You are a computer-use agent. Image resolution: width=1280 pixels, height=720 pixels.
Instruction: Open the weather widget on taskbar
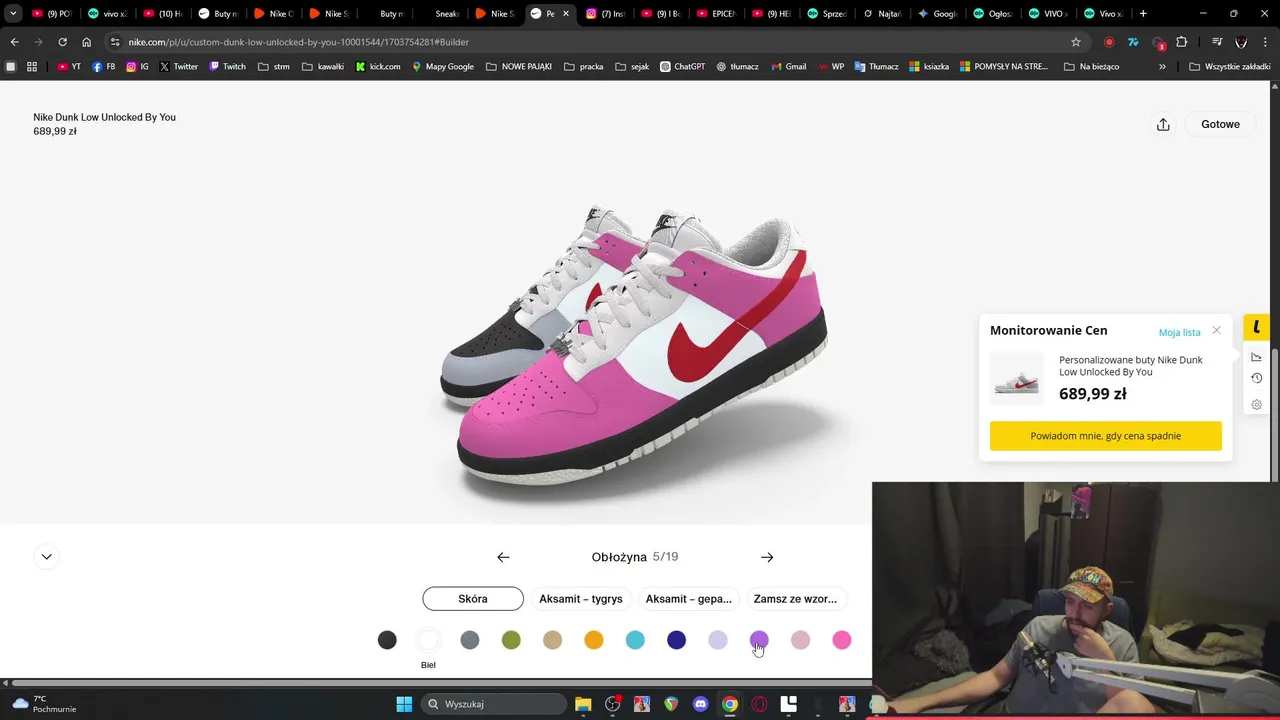pyautogui.click(x=44, y=704)
